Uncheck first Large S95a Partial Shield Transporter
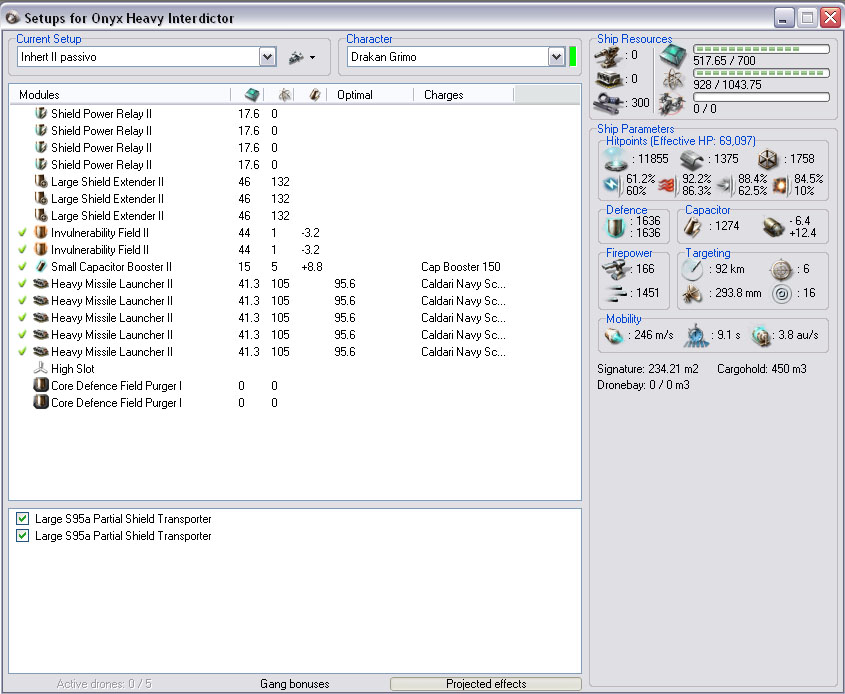The height and width of the screenshot is (694, 845). click(22, 519)
